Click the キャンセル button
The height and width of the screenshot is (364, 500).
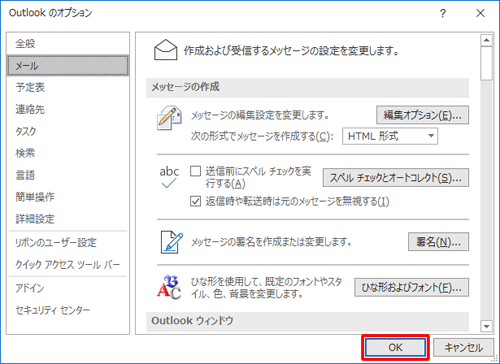[x=463, y=348]
